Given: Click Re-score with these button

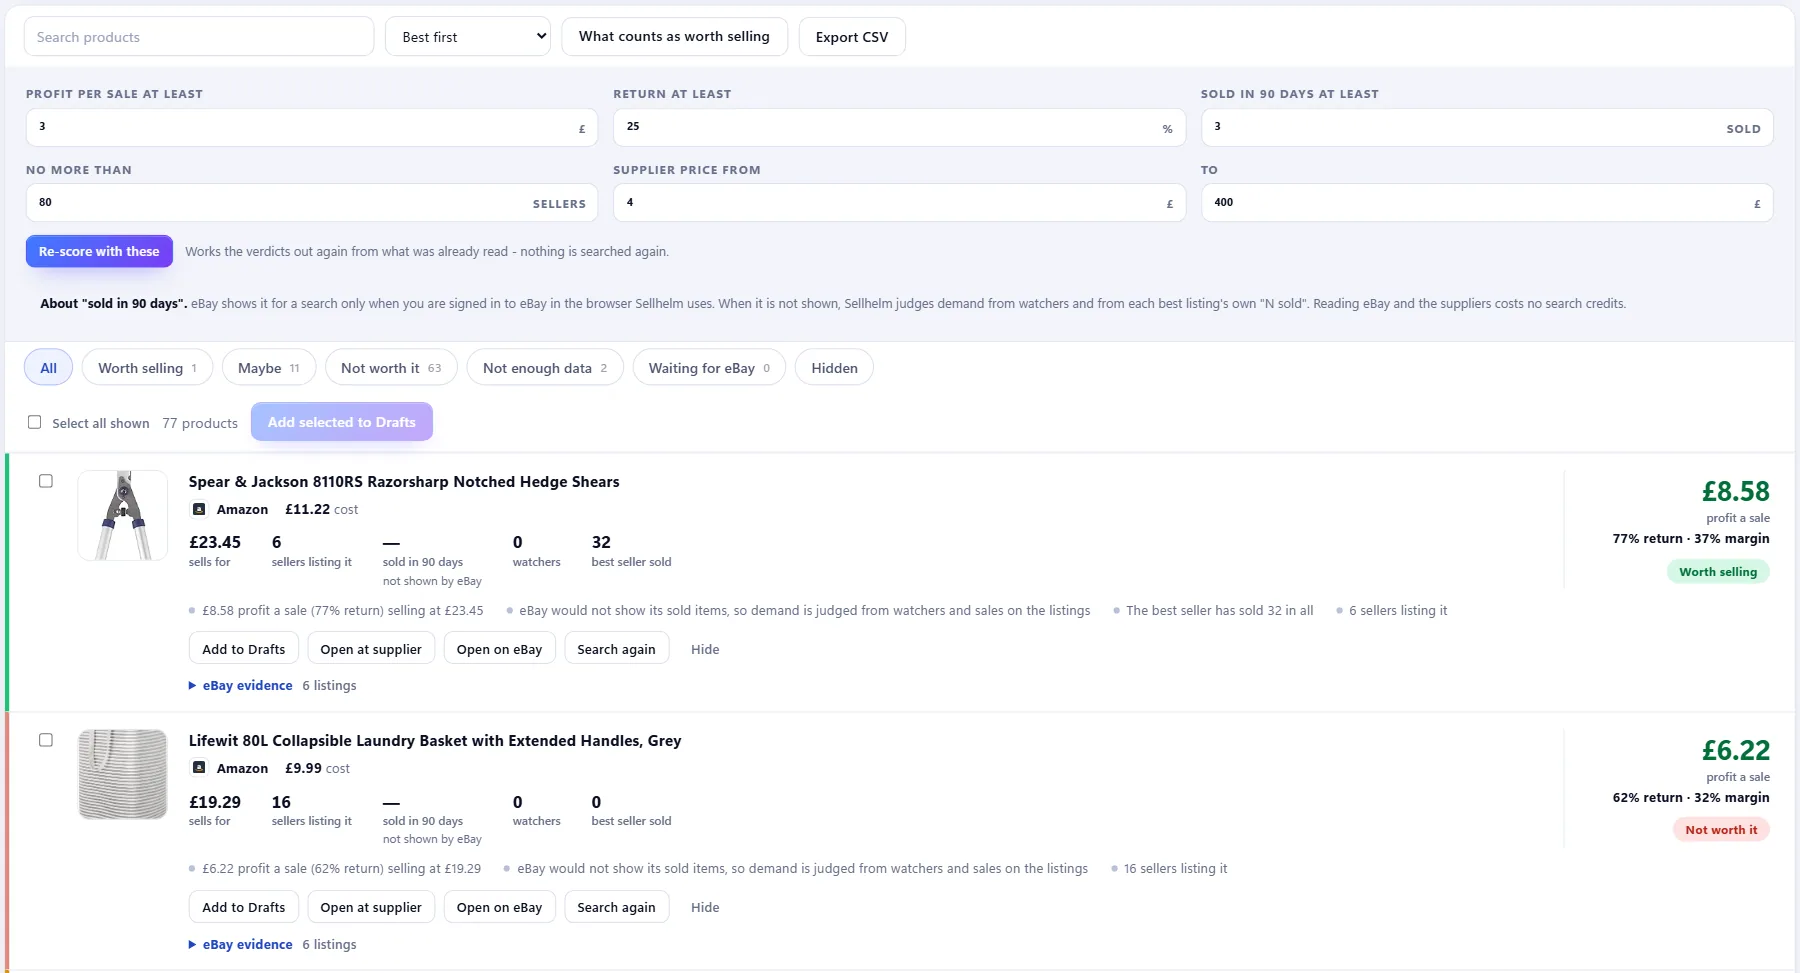Looking at the screenshot, I should 99,251.
